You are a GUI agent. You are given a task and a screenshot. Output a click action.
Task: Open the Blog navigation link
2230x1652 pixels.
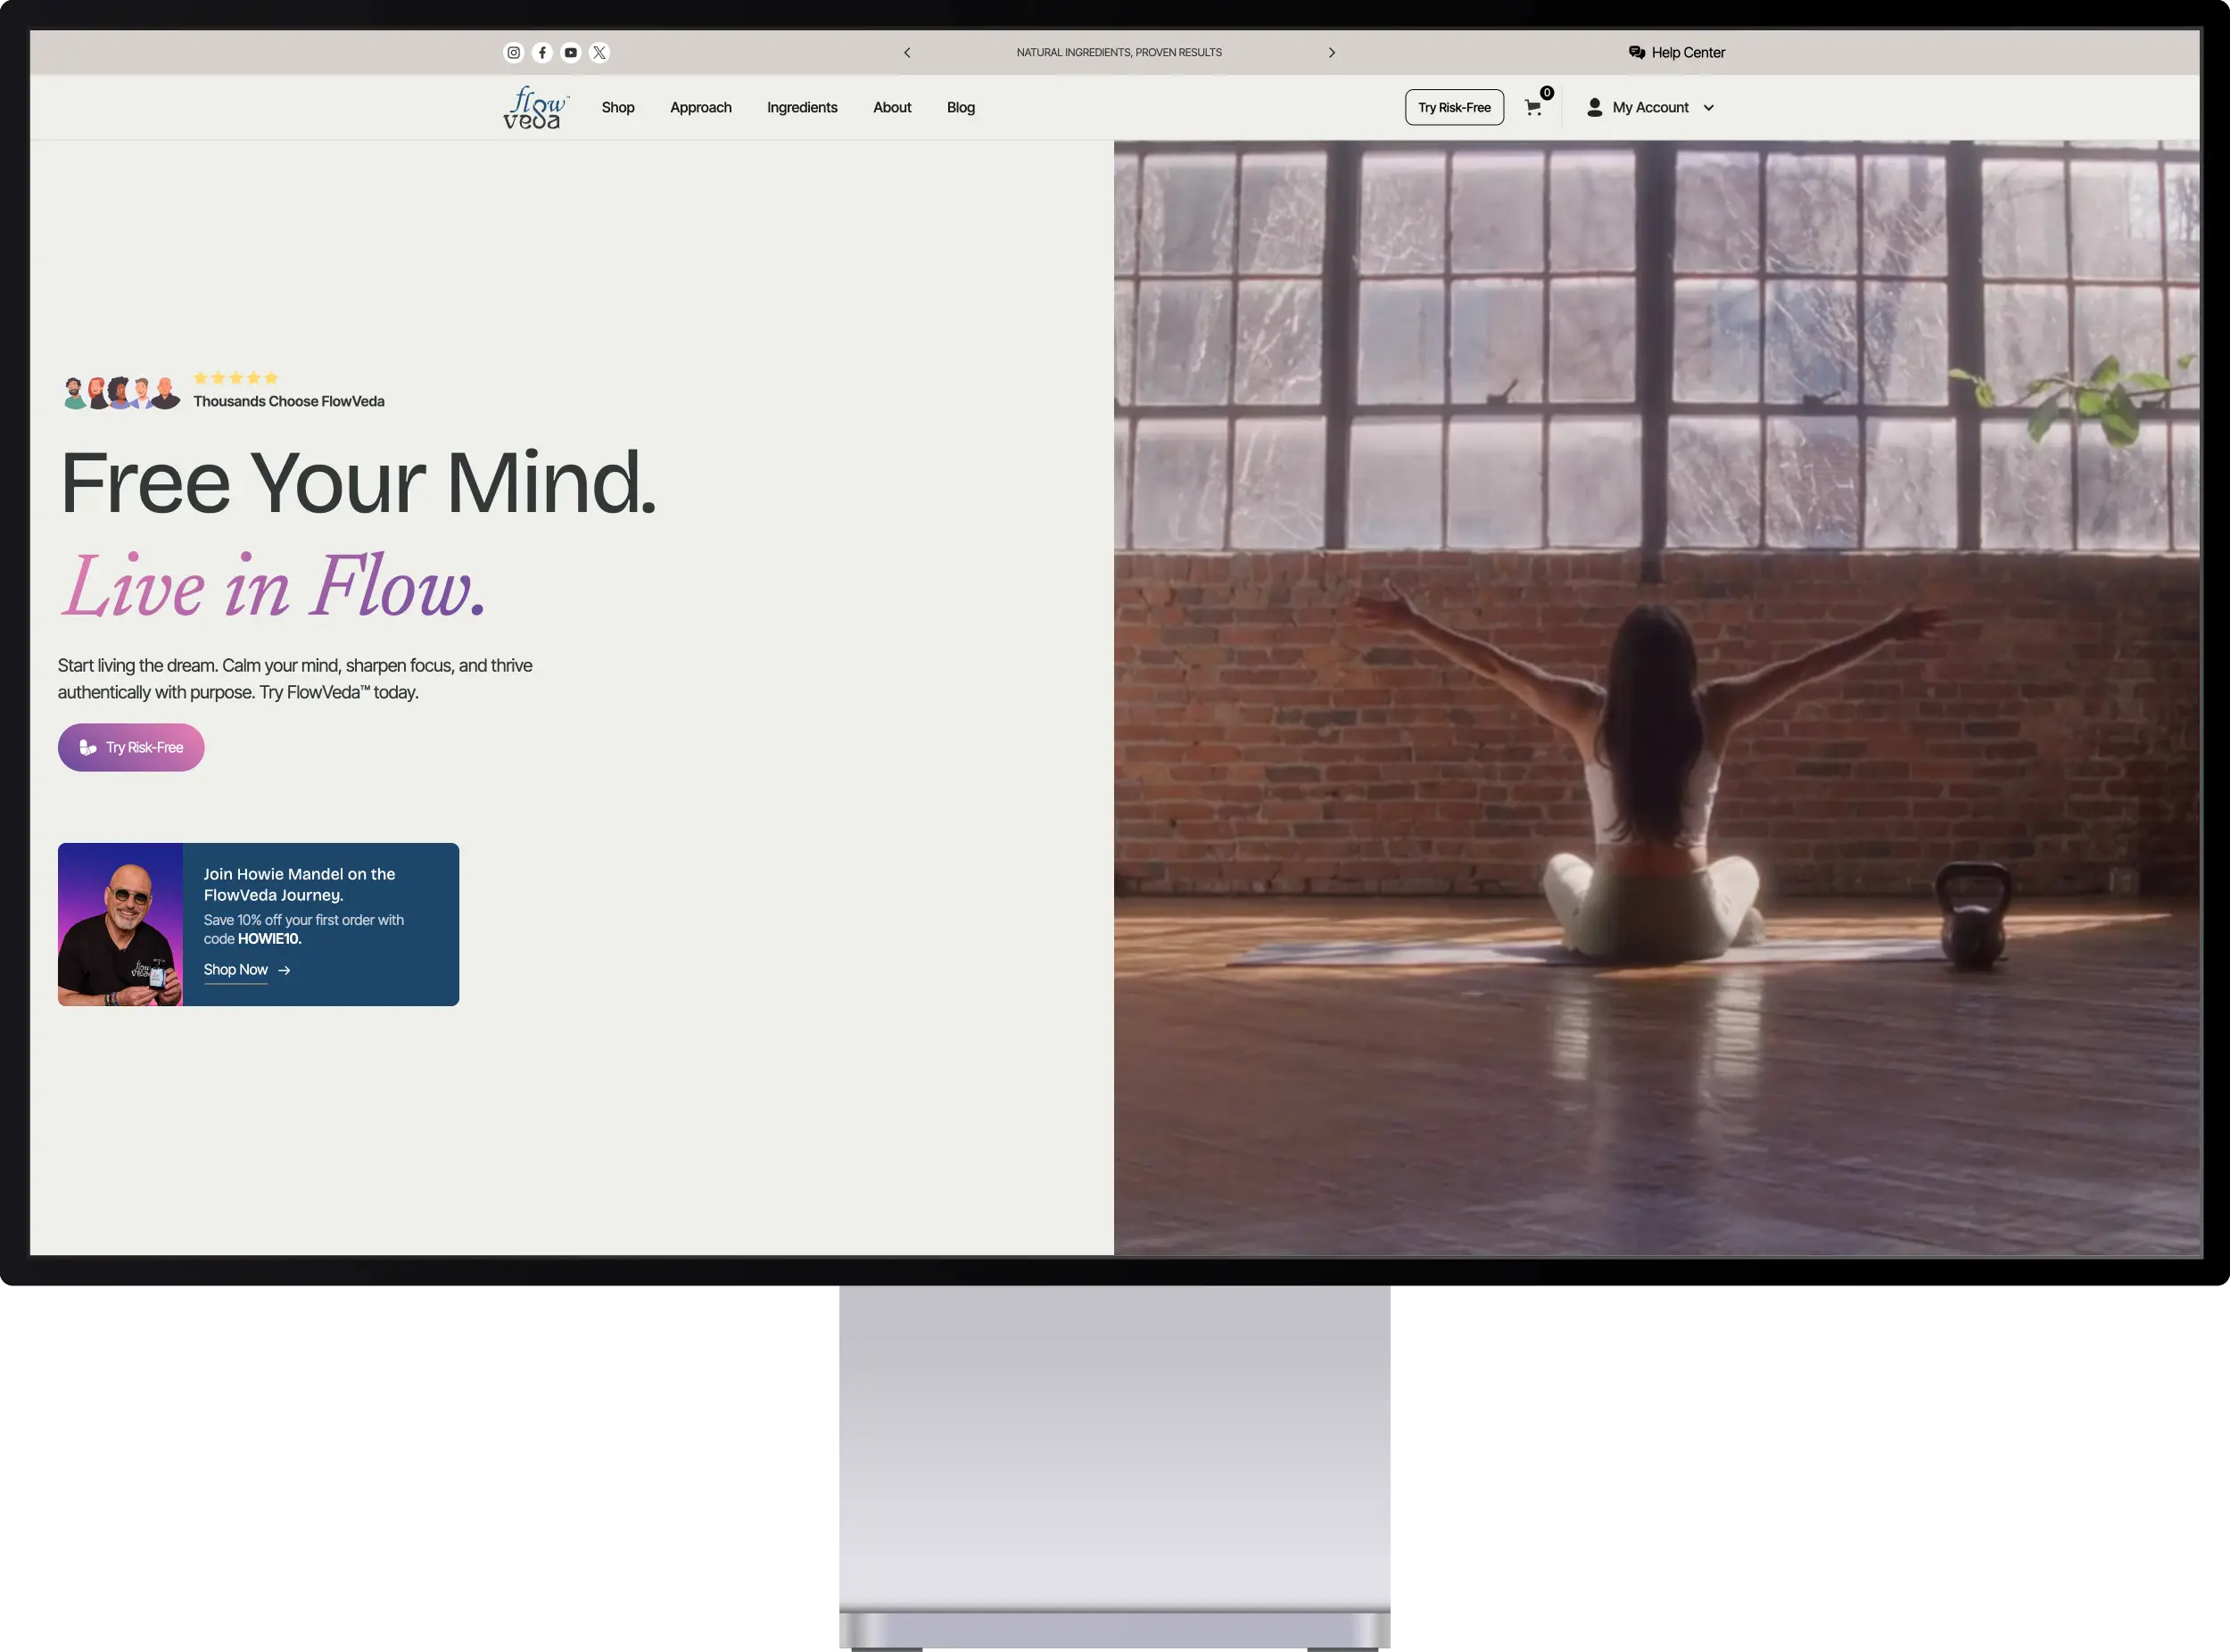(961, 108)
